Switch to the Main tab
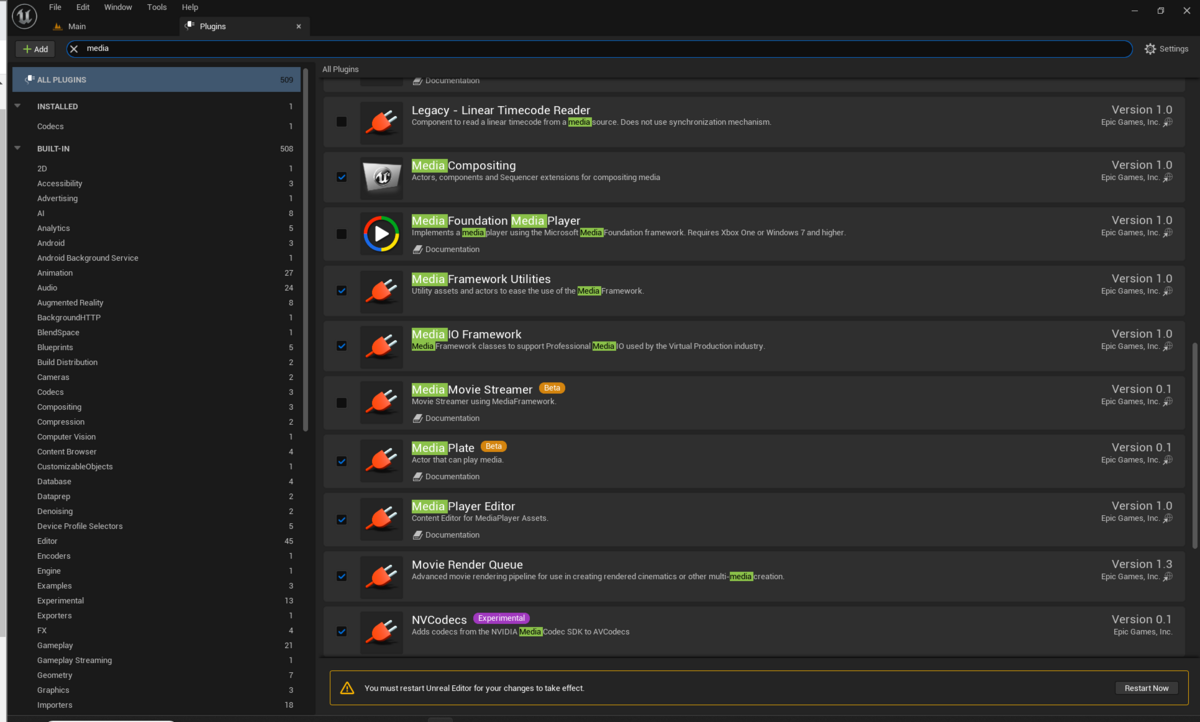This screenshot has height=722, width=1200. (x=76, y=26)
